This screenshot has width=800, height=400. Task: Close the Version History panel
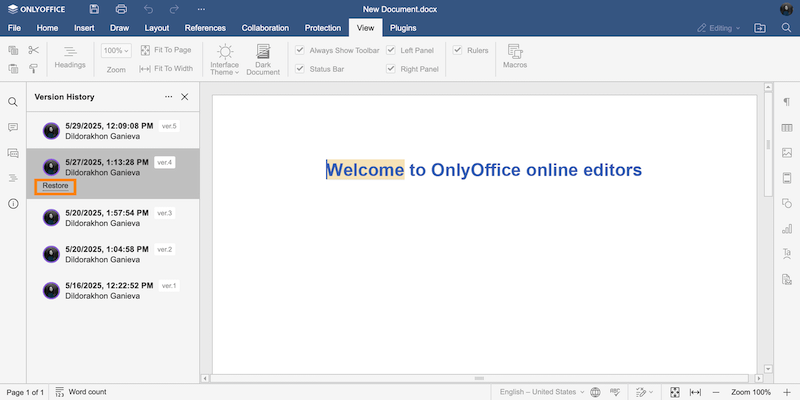tap(185, 97)
